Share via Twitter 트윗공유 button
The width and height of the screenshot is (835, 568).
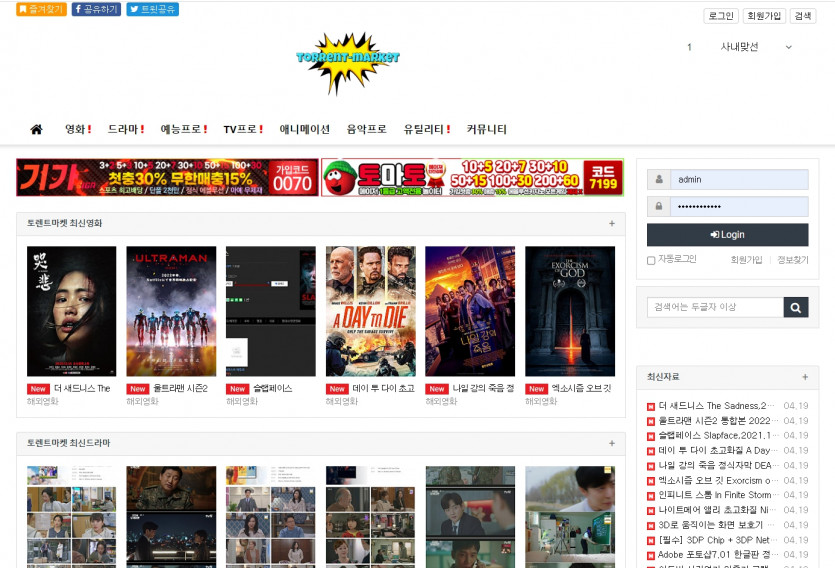pos(152,9)
